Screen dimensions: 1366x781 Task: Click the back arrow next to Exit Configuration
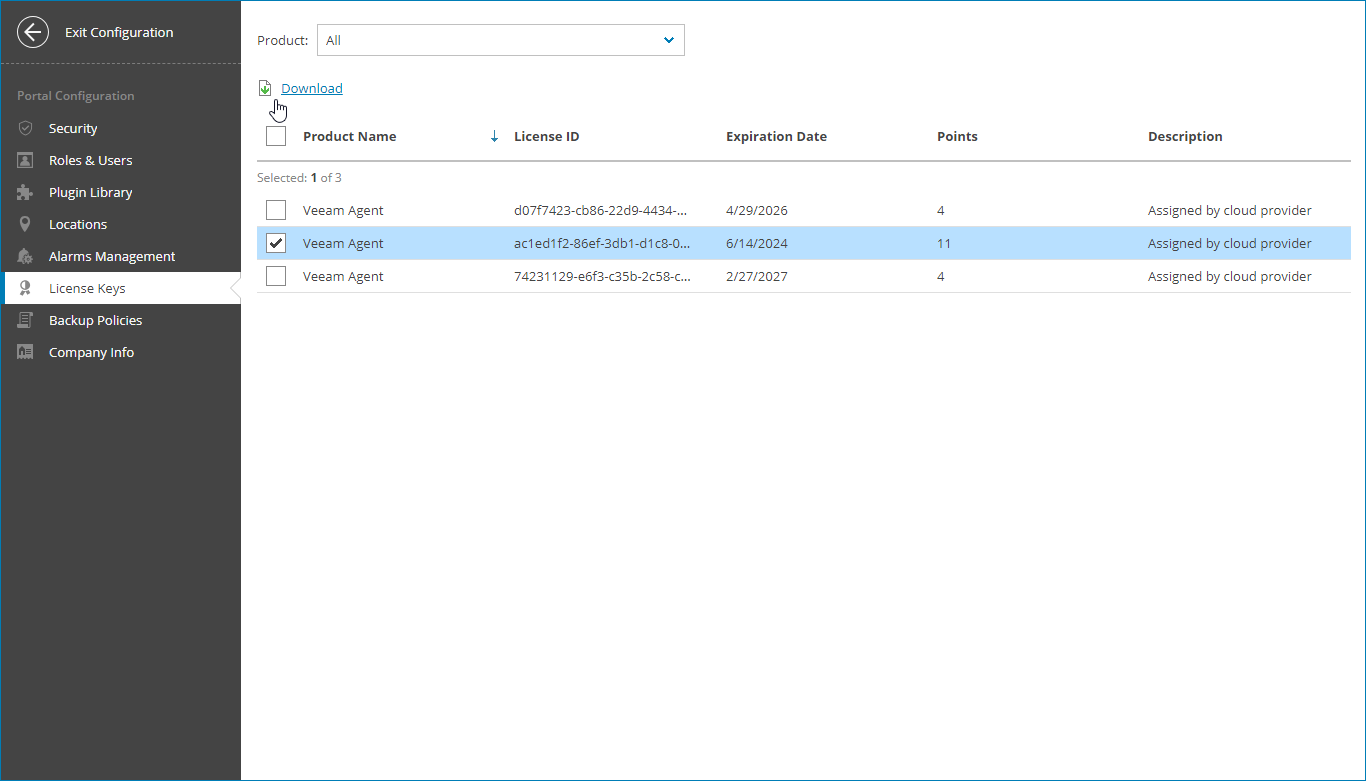click(x=32, y=32)
